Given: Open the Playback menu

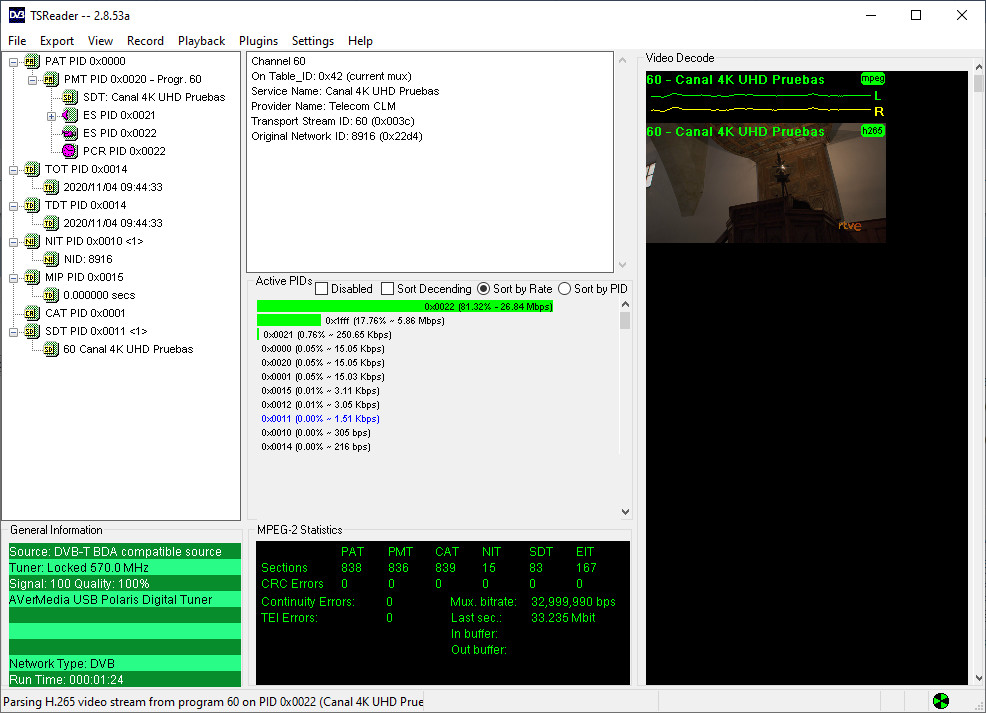Looking at the screenshot, I should click(201, 41).
